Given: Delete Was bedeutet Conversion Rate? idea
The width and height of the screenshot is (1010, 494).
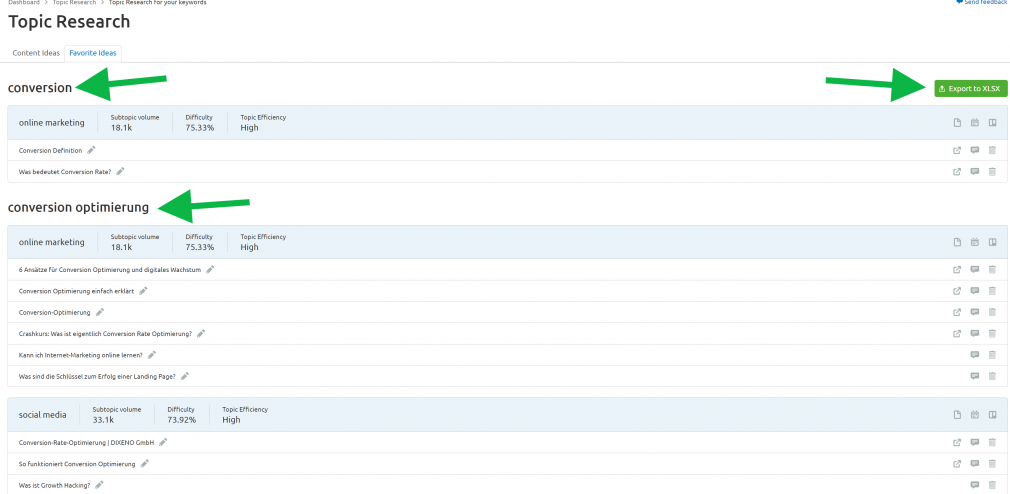Looking at the screenshot, I should coord(992,171).
